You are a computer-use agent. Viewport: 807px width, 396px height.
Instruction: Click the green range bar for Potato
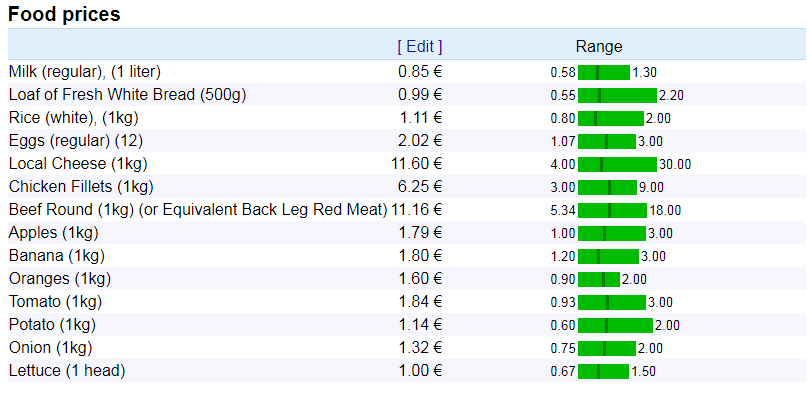click(x=616, y=325)
